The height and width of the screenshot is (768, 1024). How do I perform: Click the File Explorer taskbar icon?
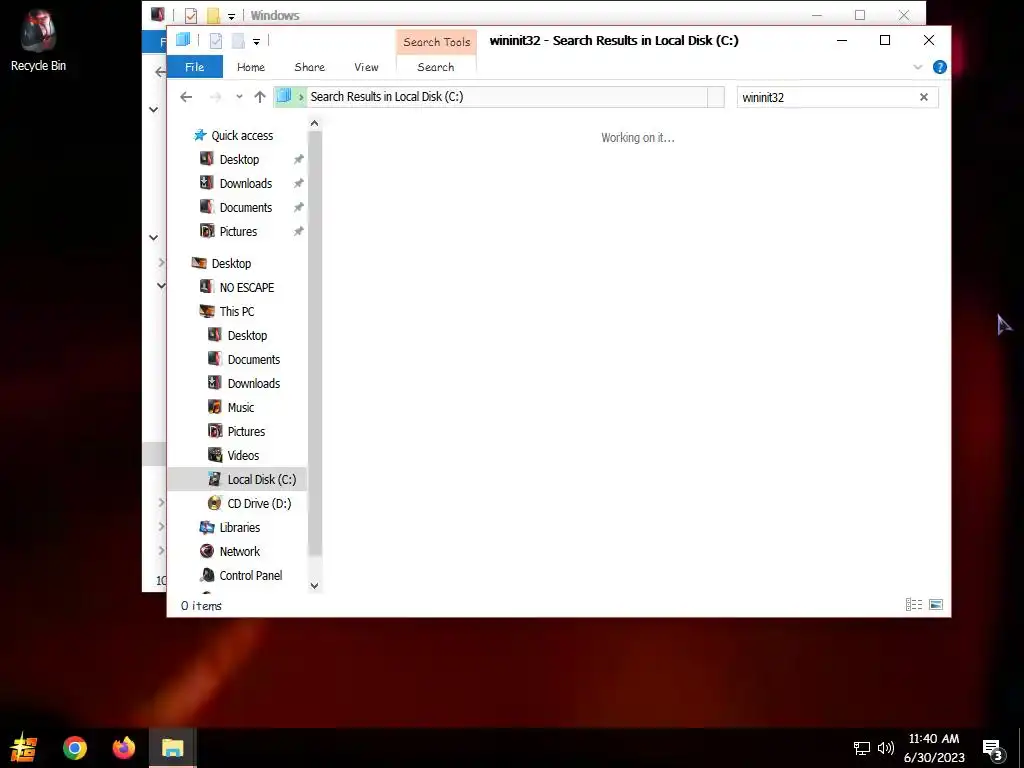tap(172, 748)
